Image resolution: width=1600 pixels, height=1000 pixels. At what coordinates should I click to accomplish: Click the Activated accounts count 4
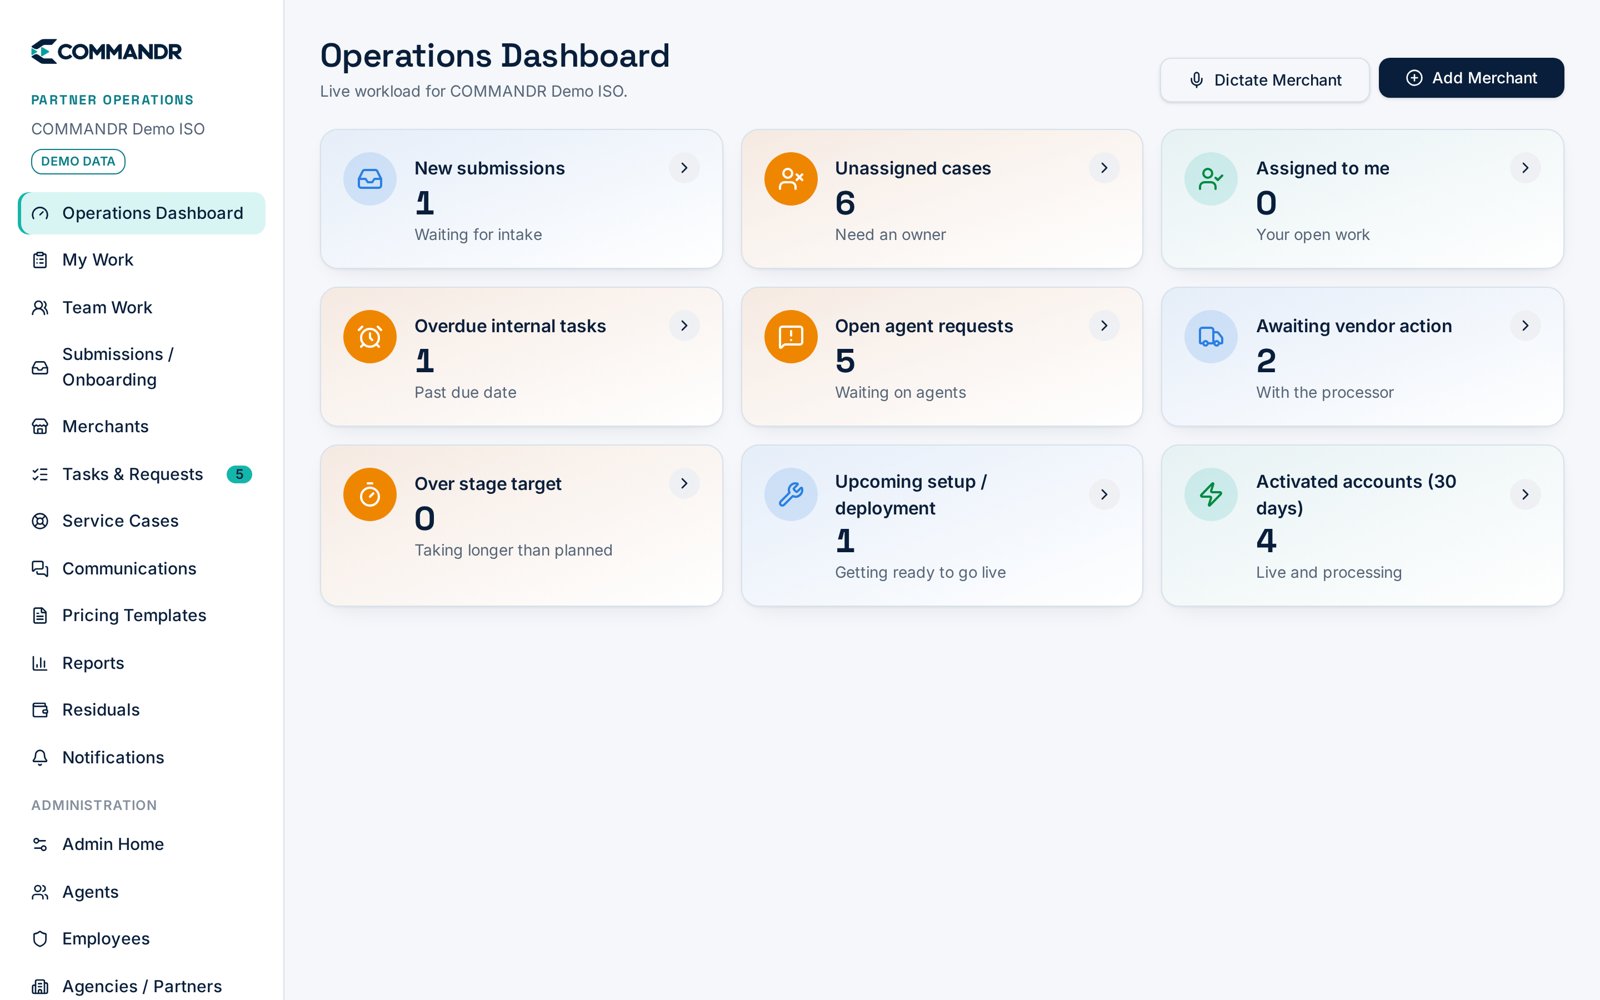coord(1266,541)
